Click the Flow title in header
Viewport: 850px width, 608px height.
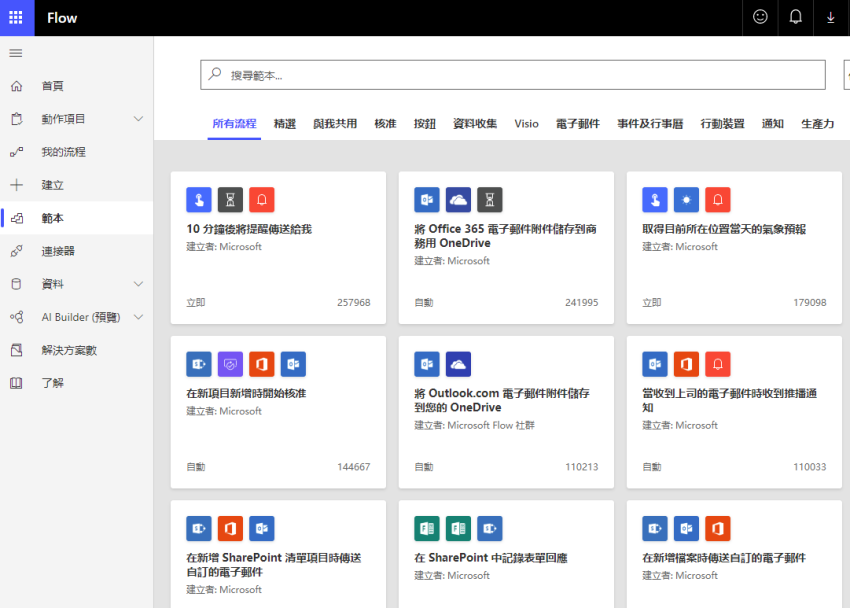click(62, 18)
